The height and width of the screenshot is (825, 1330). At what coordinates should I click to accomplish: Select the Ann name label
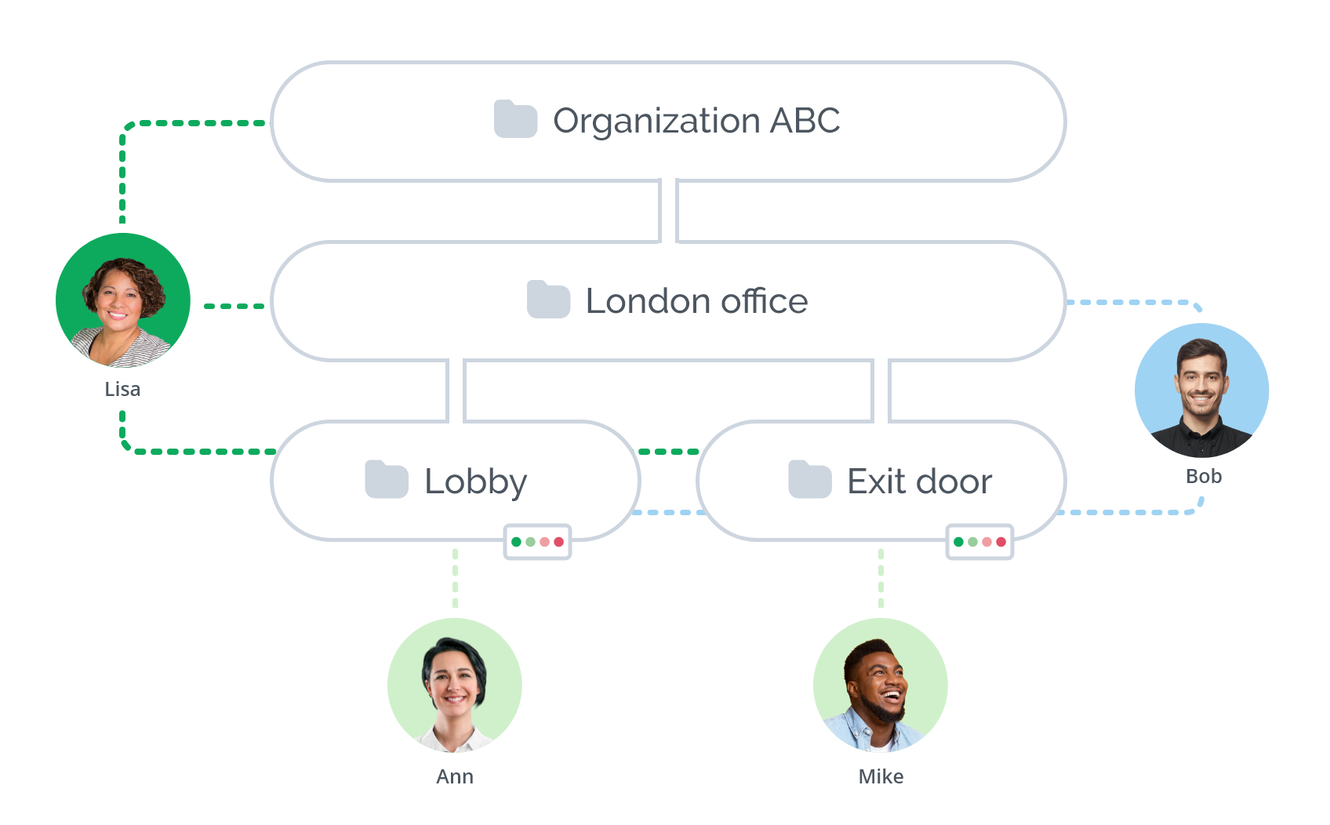[455, 777]
